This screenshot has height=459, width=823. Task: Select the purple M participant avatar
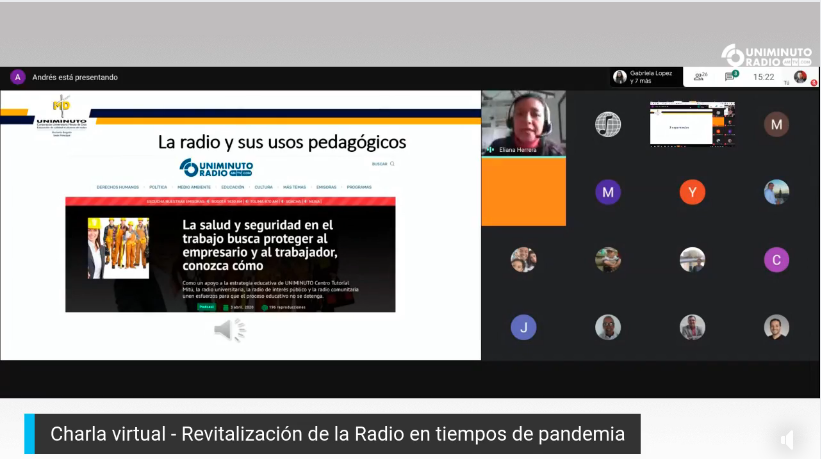608,192
